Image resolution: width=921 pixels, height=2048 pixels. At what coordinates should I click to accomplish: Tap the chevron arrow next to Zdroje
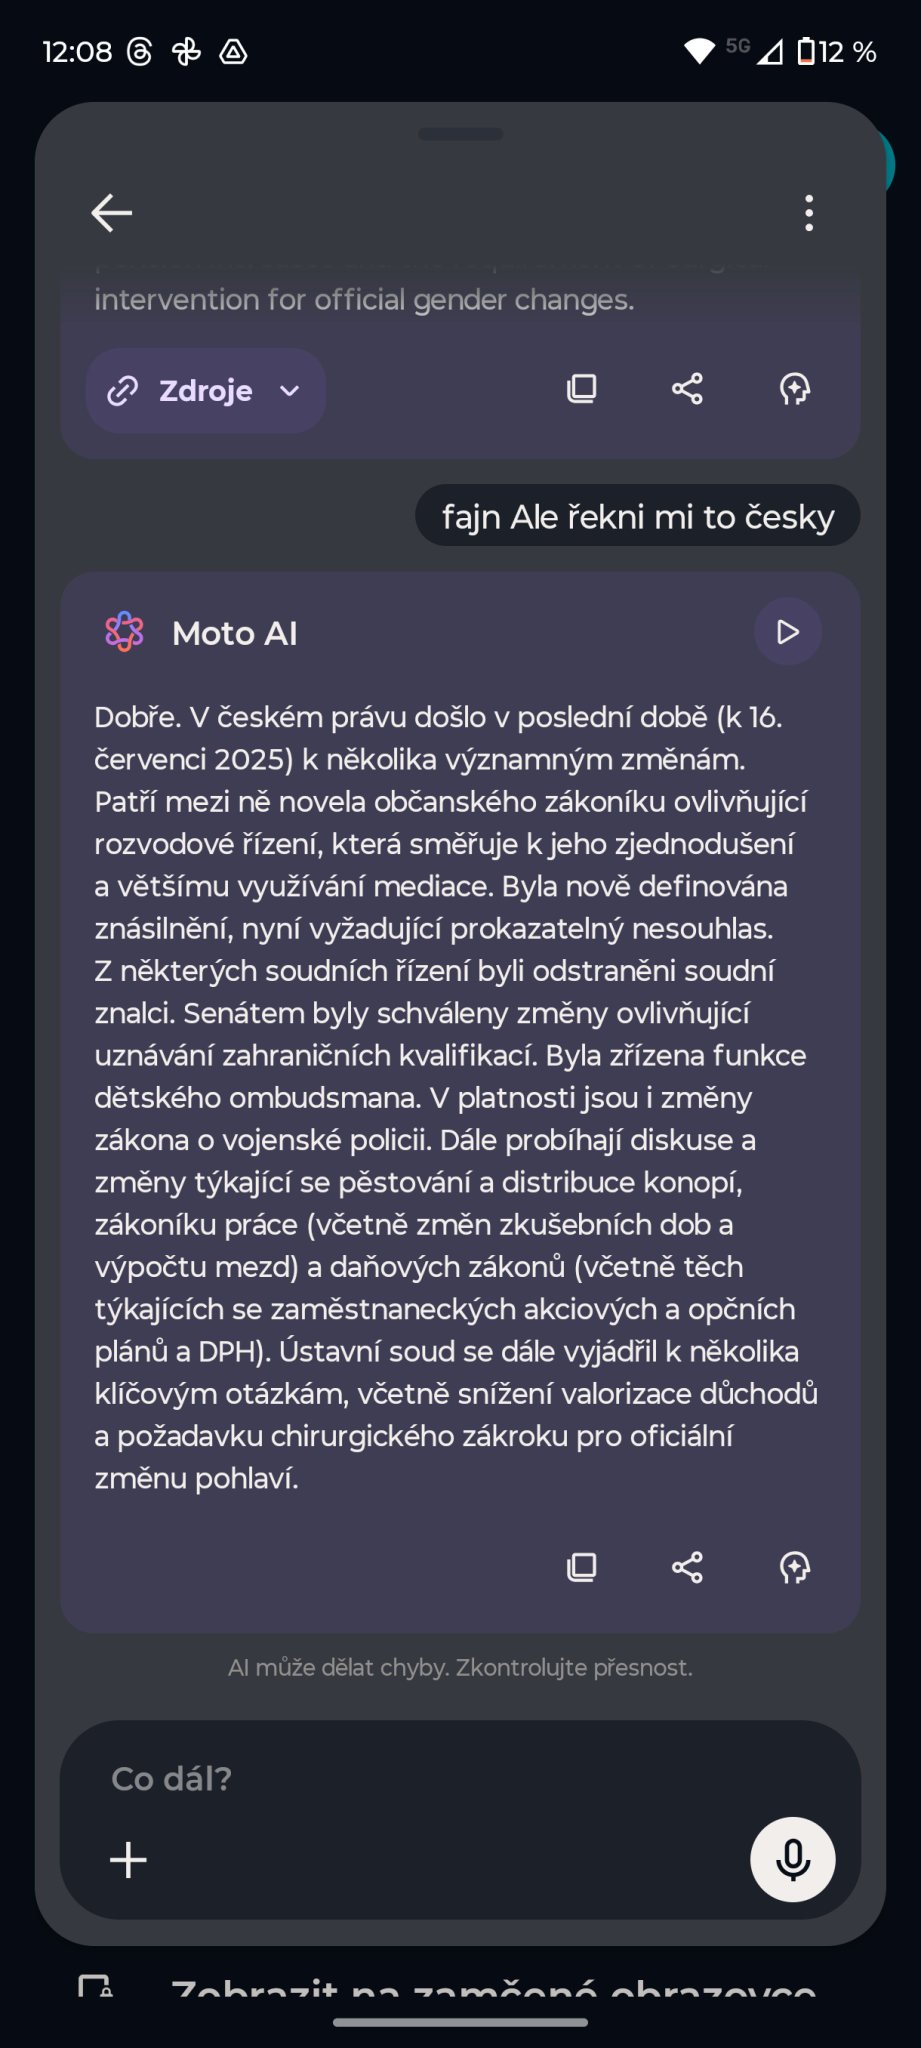[x=290, y=390]
